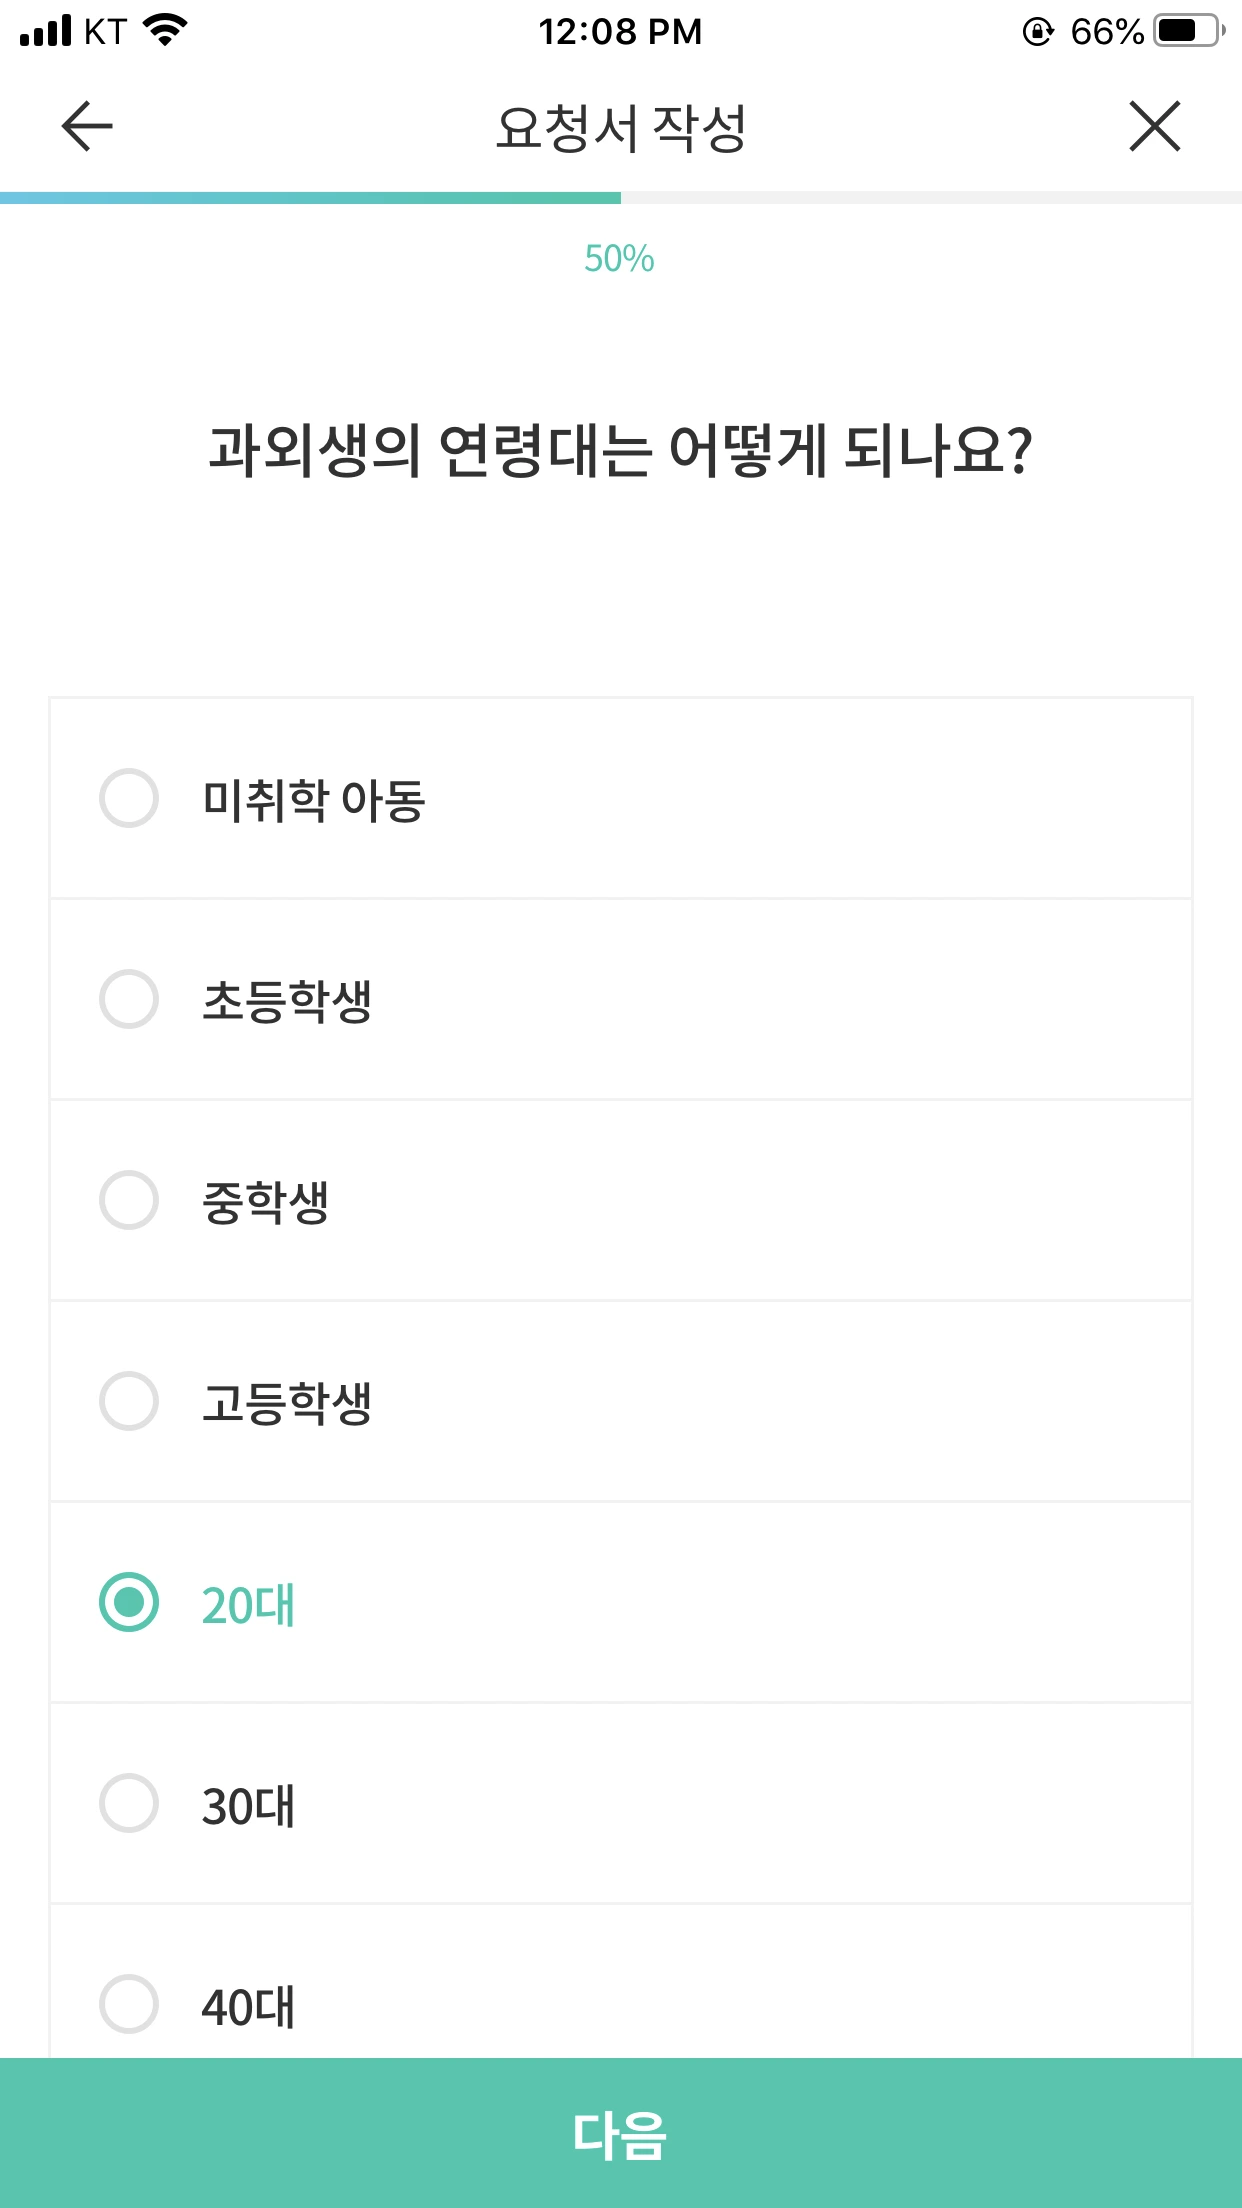This screenshot has width=1242, height=2208.
Task: Close the request form with X
Action: click(1155, 127)
